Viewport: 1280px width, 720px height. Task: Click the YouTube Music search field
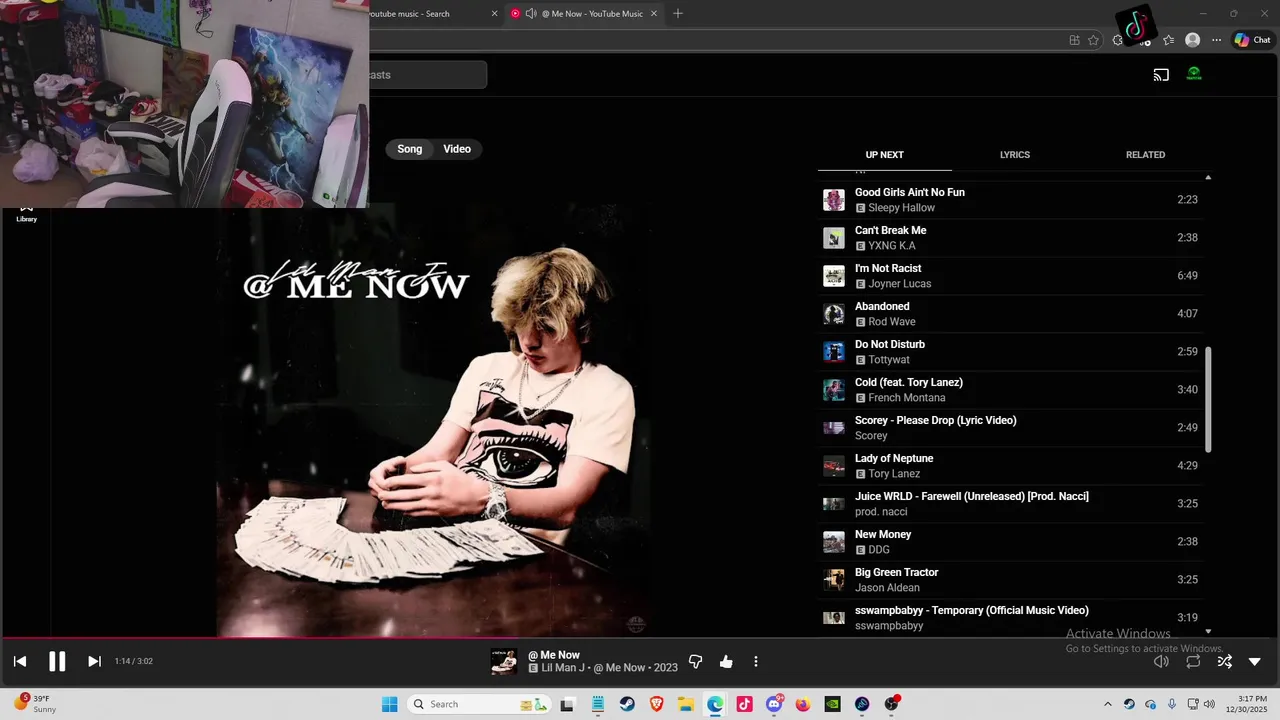pos(427,75)
